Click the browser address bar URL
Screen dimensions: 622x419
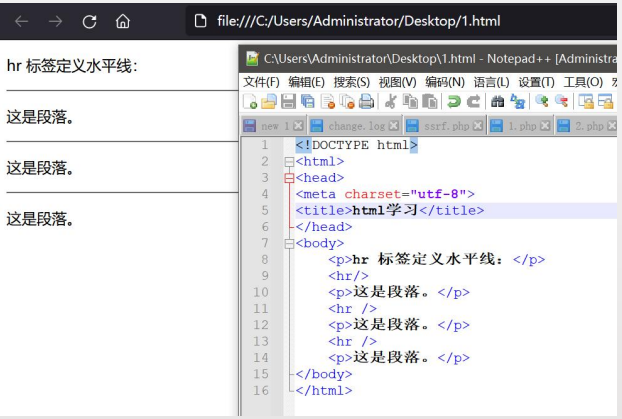tap(359, 21)
